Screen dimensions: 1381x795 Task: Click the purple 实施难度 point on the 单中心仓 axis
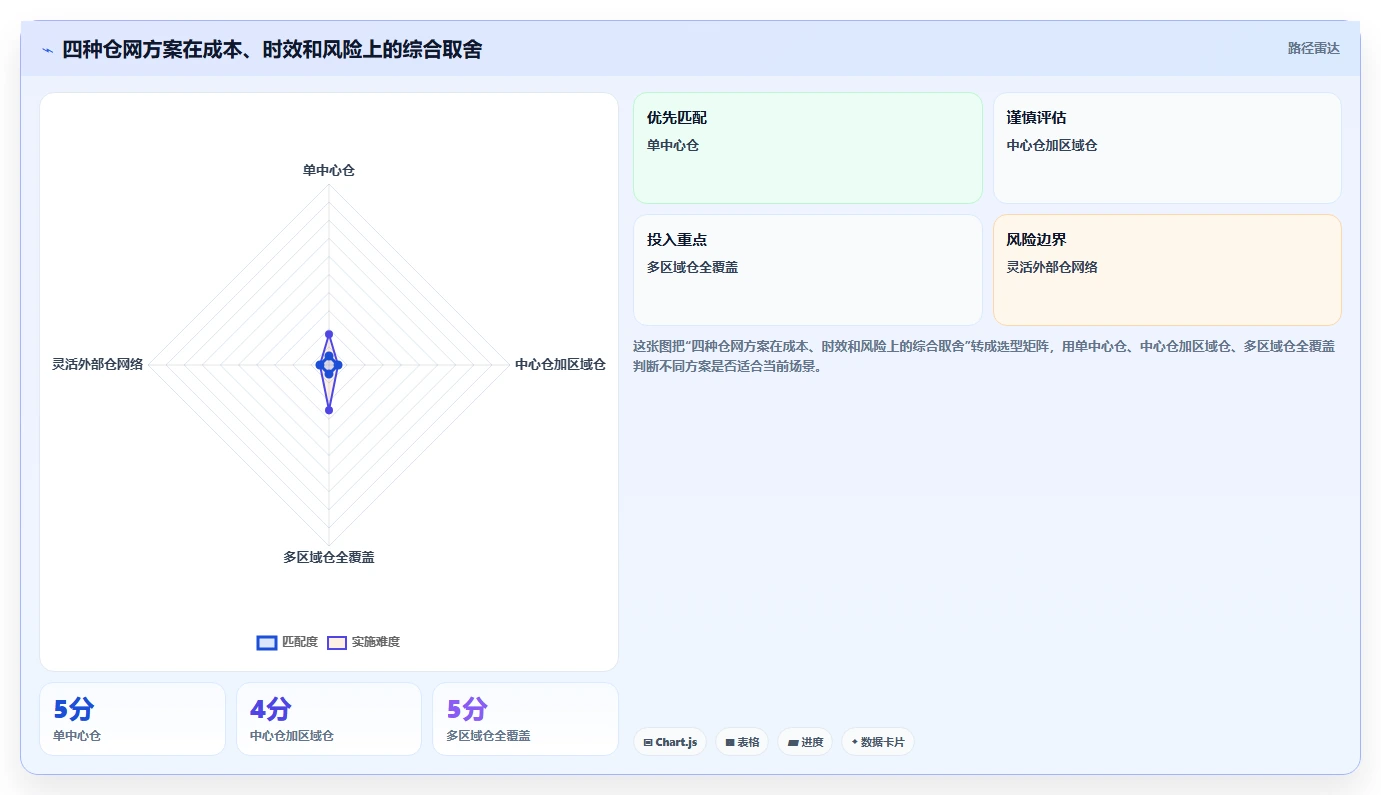pos(329,334)
